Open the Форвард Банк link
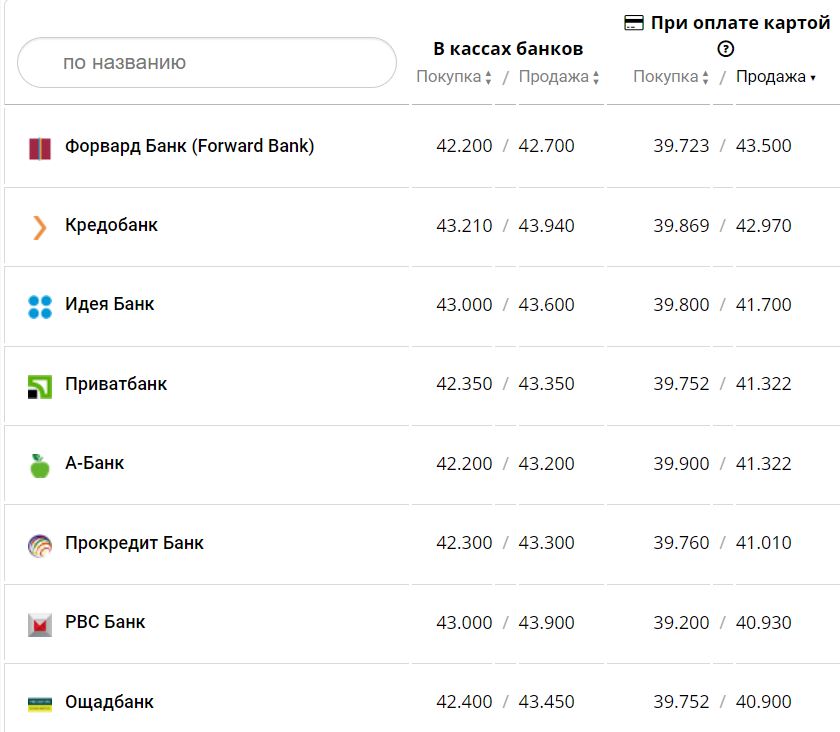 pyautogui.click(x=189, y=146)
